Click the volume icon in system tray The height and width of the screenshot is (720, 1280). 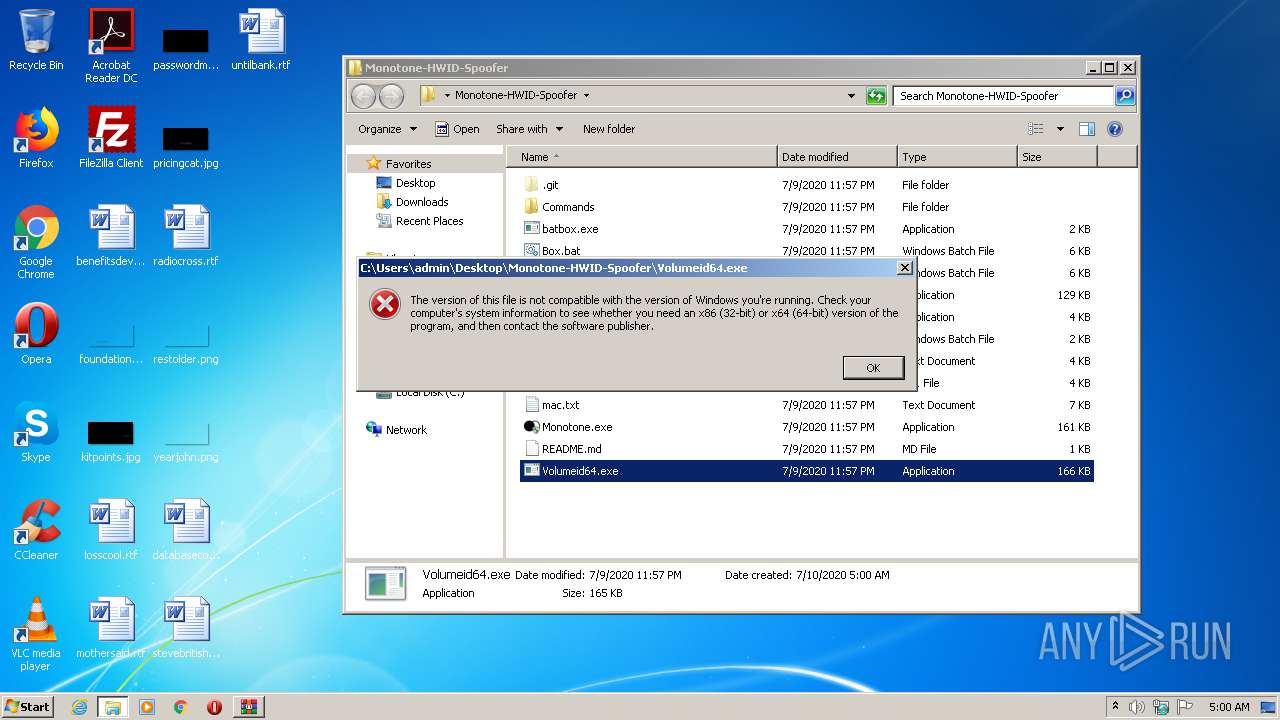pos(1137,707)
